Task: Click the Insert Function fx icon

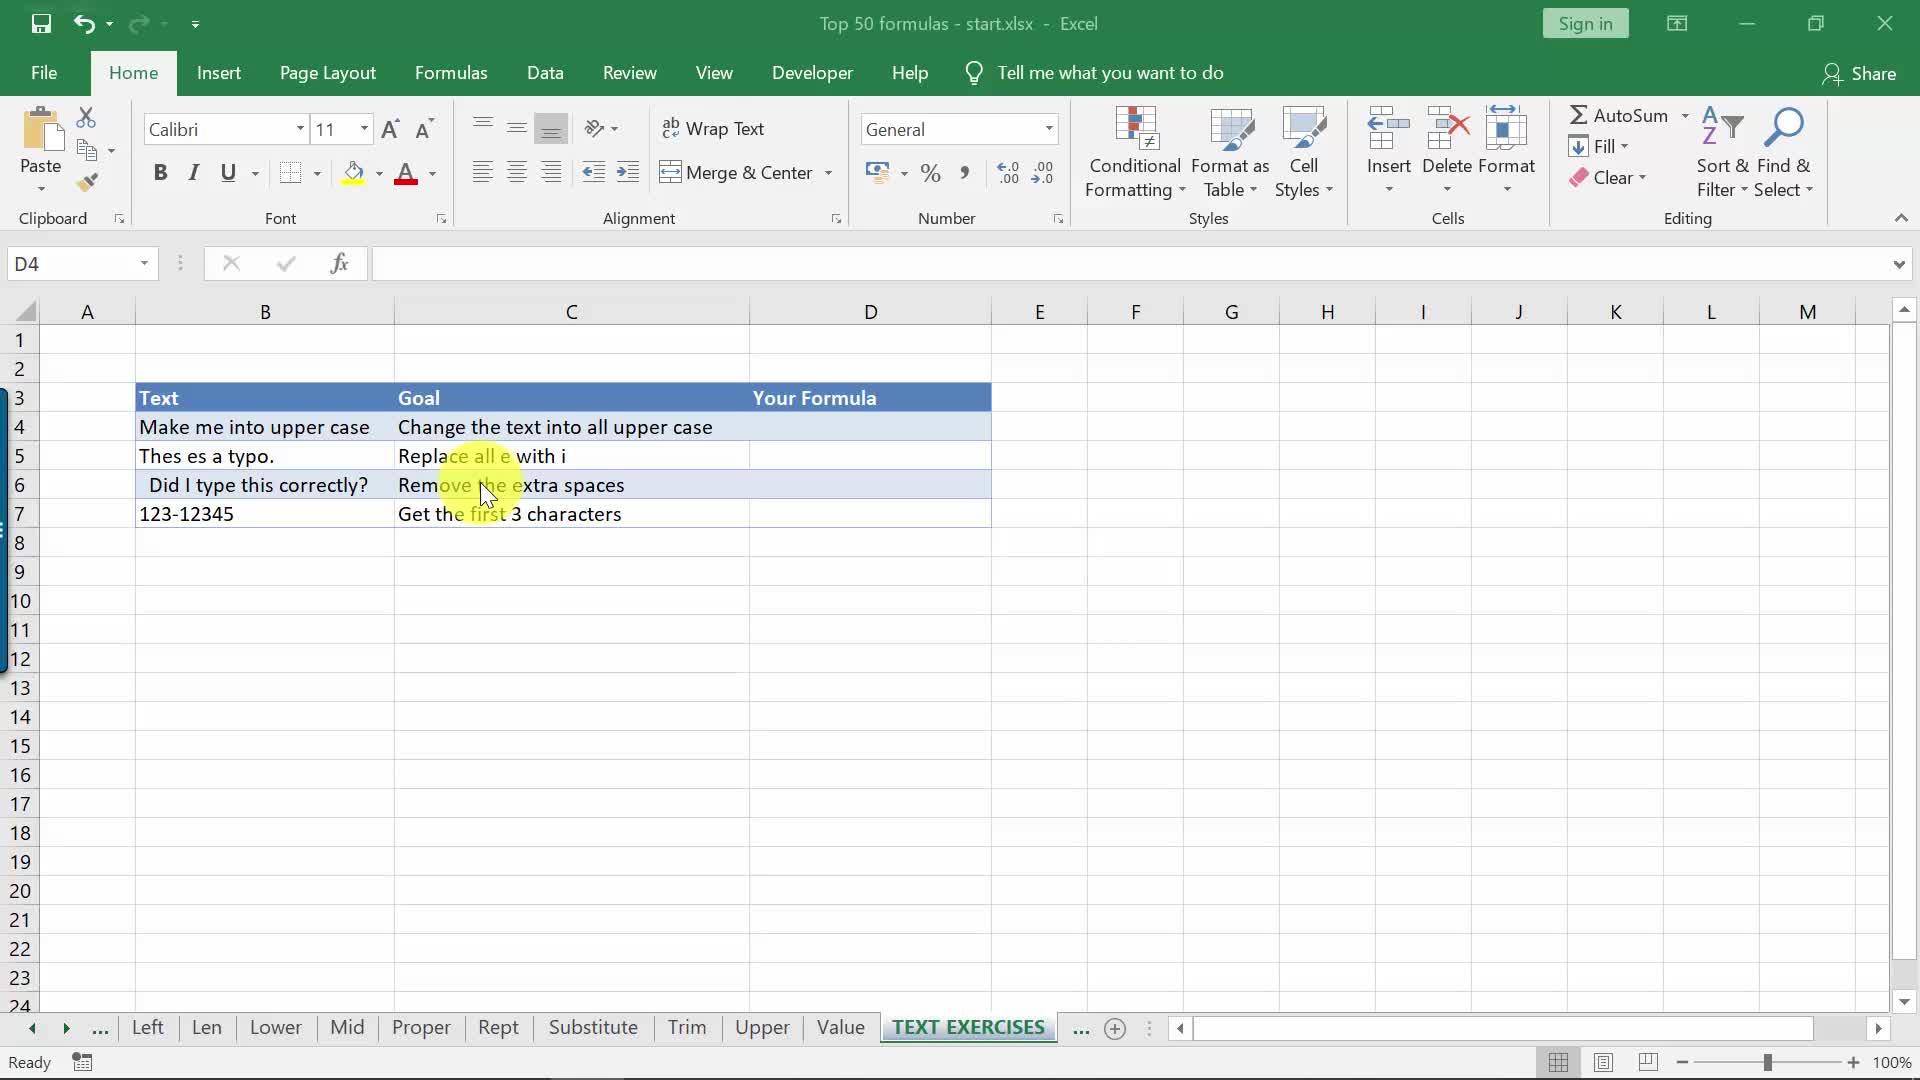Action: click(339, 263)
